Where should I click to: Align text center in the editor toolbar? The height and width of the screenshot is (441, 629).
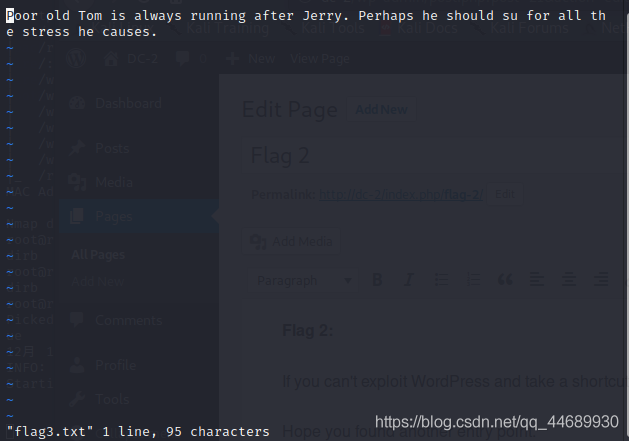[569, 280]
